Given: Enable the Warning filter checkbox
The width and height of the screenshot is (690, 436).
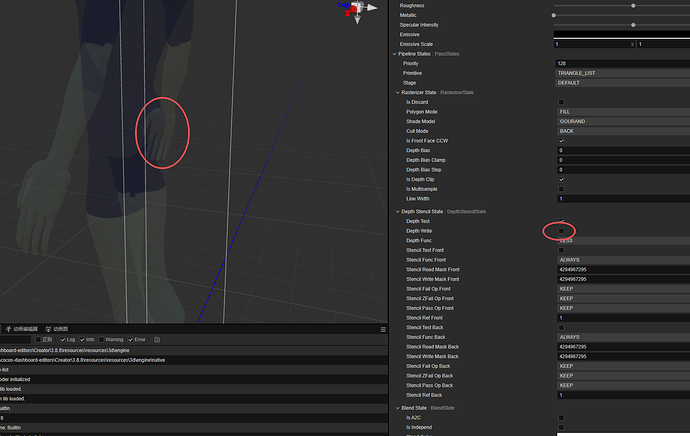Looking at the screenshot, I should coord(101,340).
